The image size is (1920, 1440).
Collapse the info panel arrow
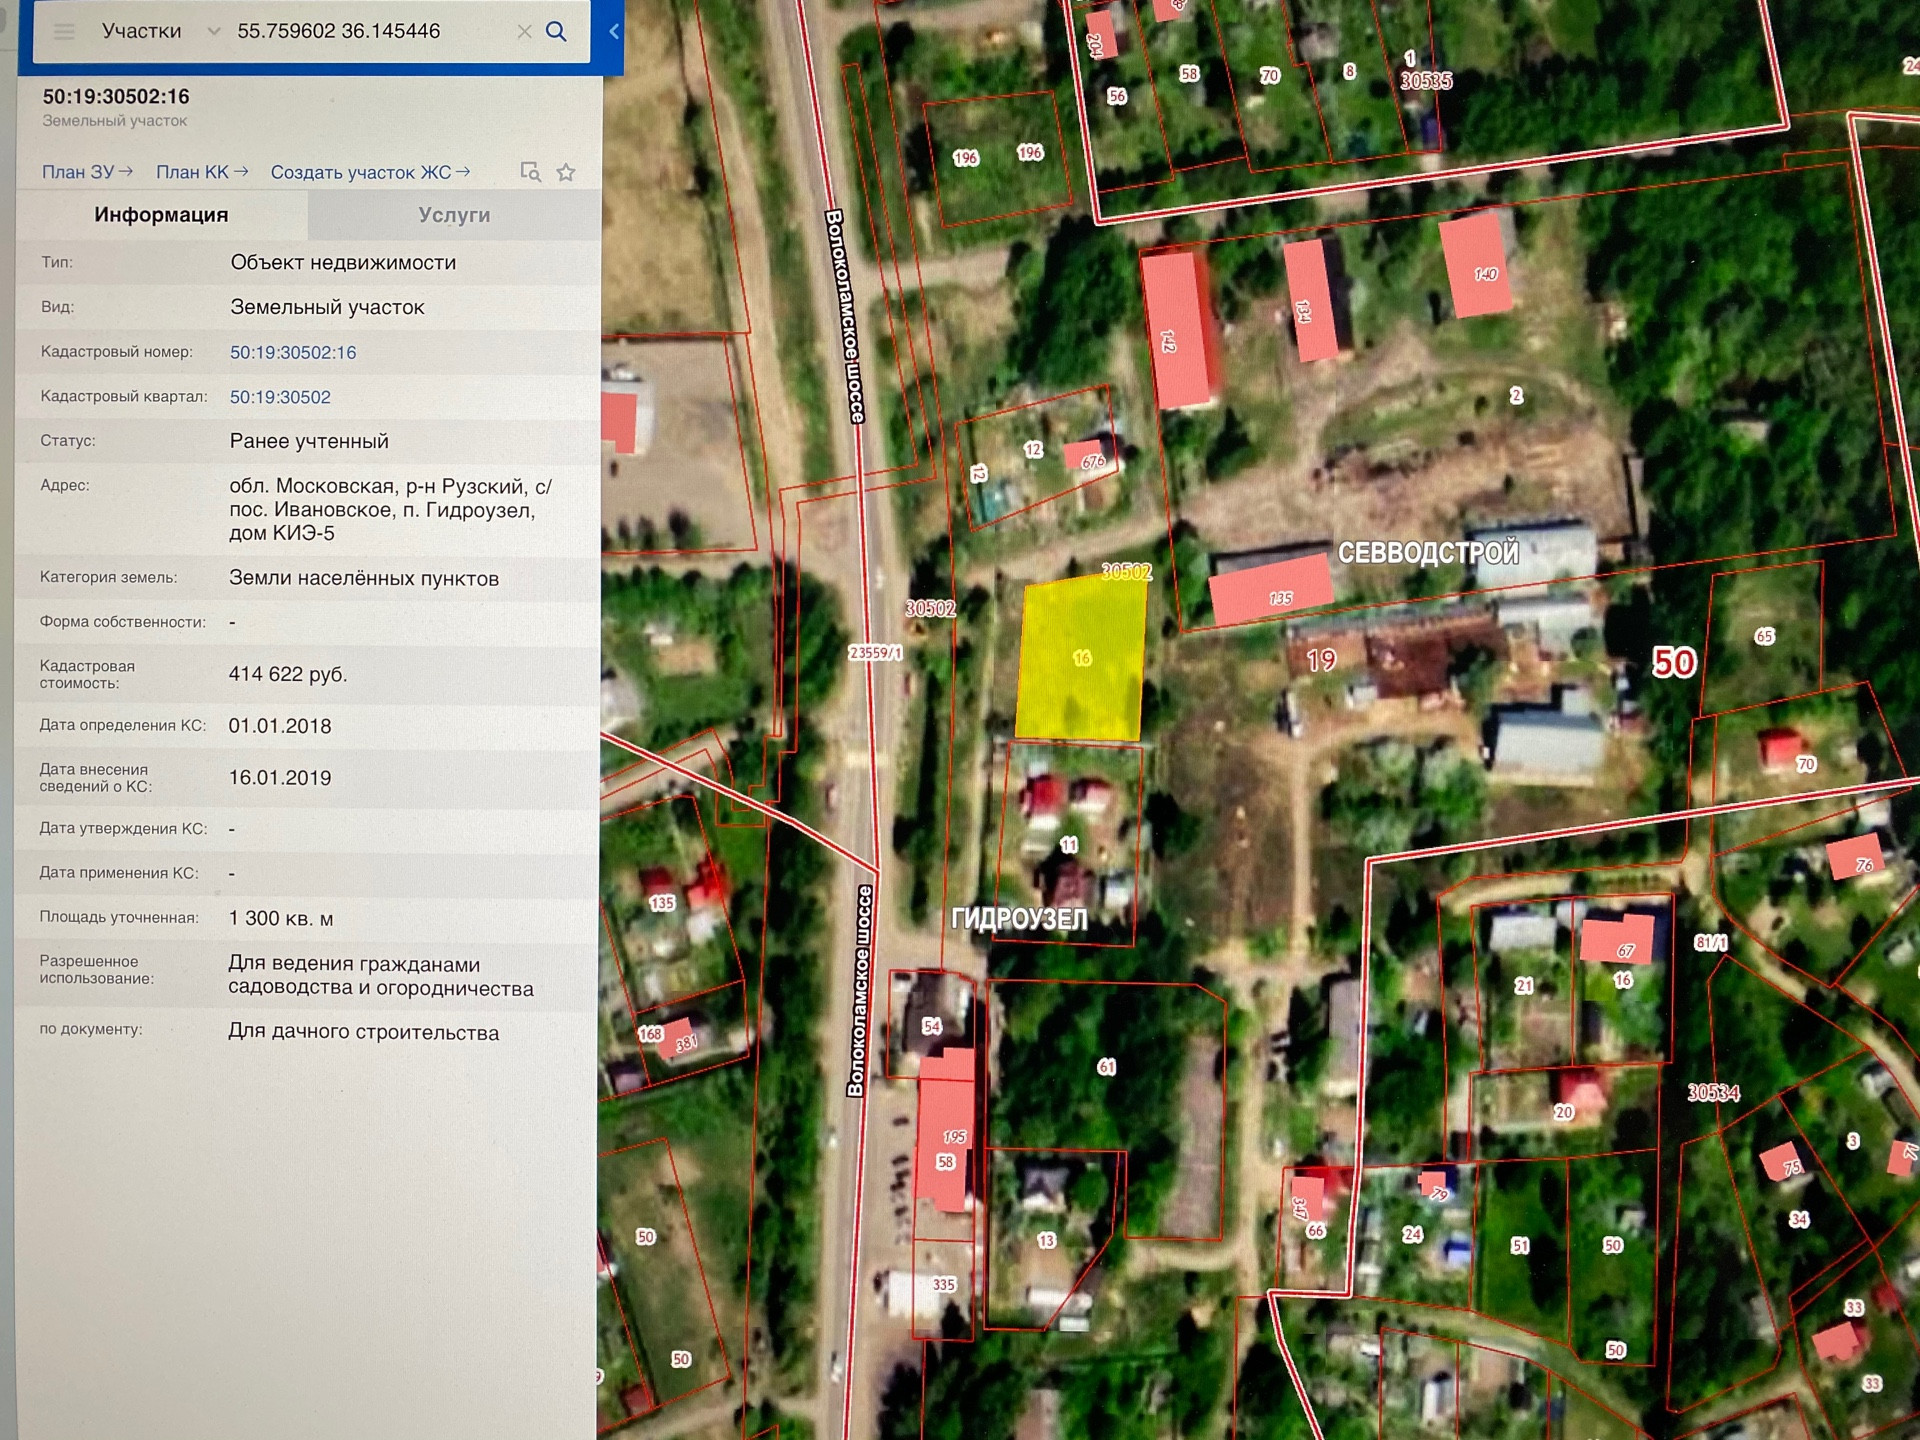coord(614,31)
